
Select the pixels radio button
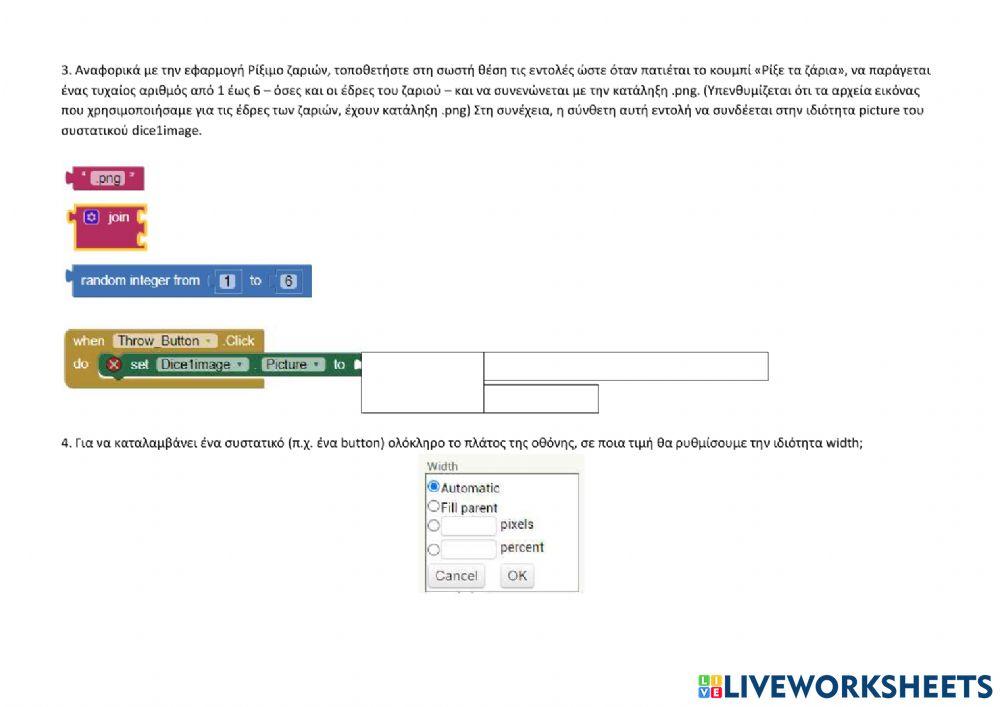pos(434,525)
